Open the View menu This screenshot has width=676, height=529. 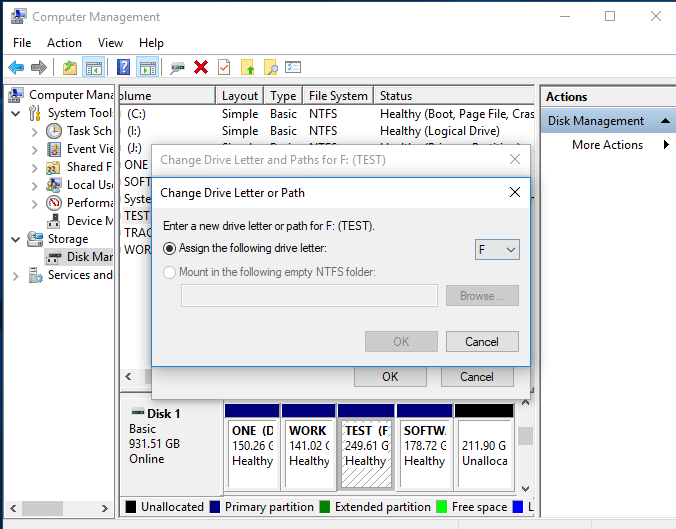pyautogui.click(x=110, y=43)
